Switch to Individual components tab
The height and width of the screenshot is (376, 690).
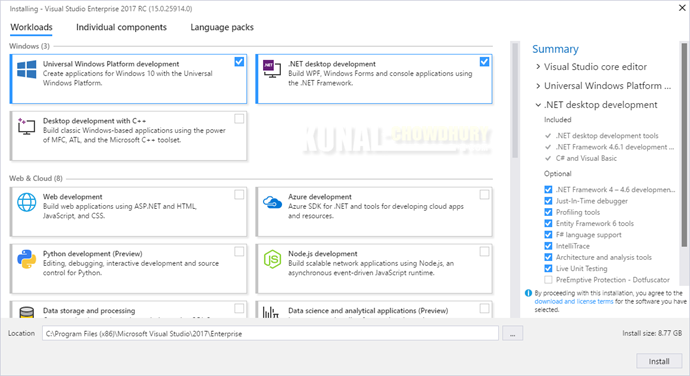121,27
